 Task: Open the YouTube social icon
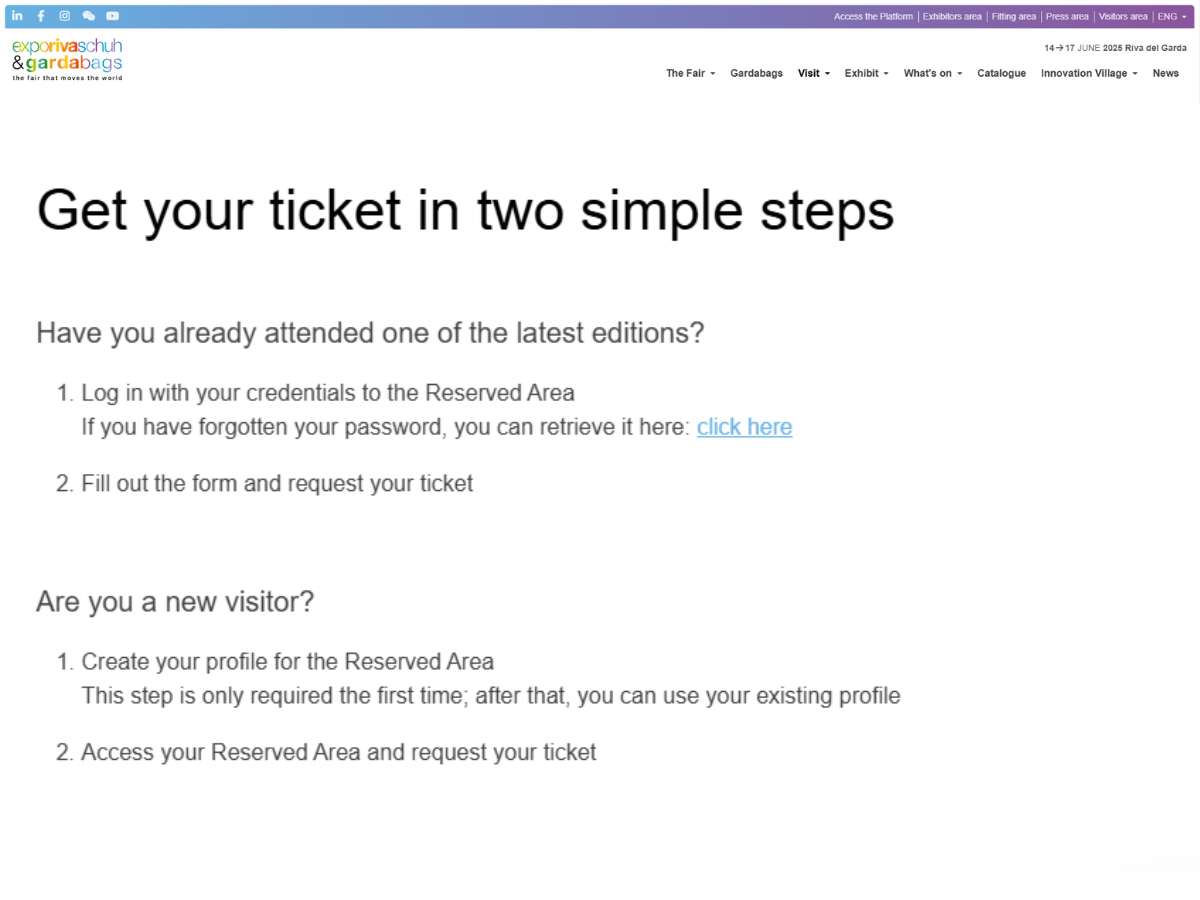113,16
